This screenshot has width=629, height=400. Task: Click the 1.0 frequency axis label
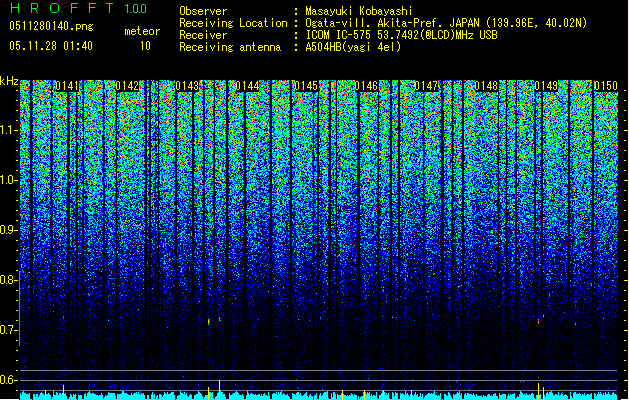click(x=9, y=181)
